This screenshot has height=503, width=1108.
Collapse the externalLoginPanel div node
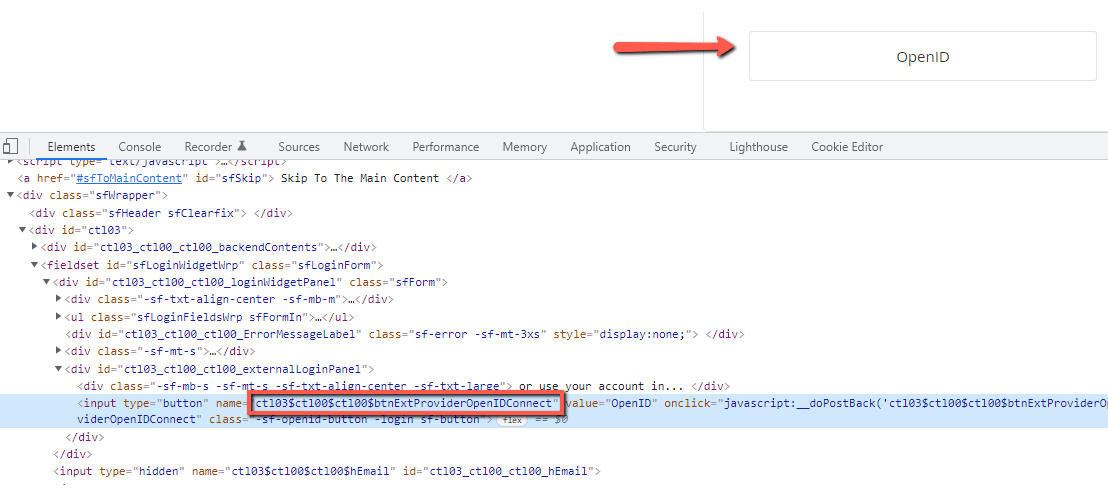pos(59,369)
